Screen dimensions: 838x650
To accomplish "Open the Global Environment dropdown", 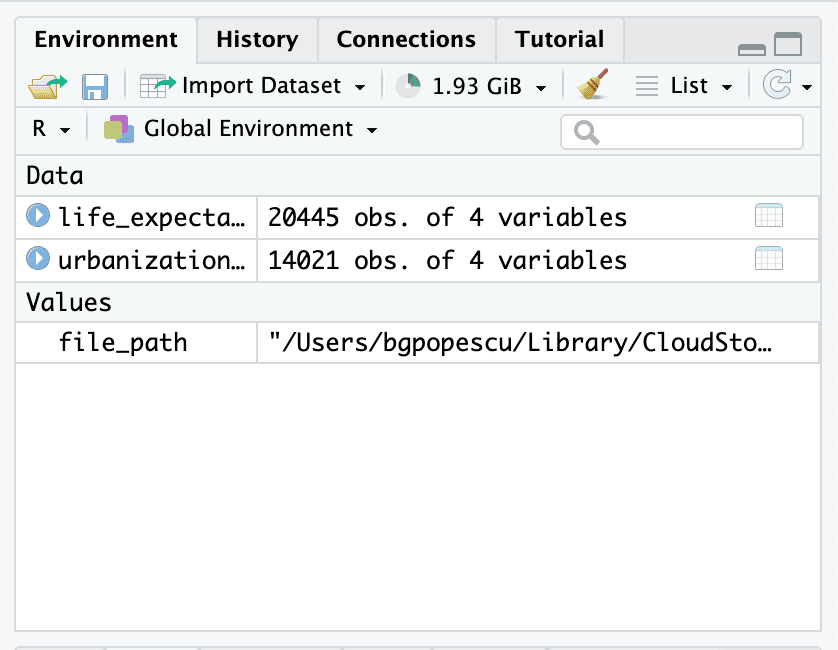I will point(241,129).
